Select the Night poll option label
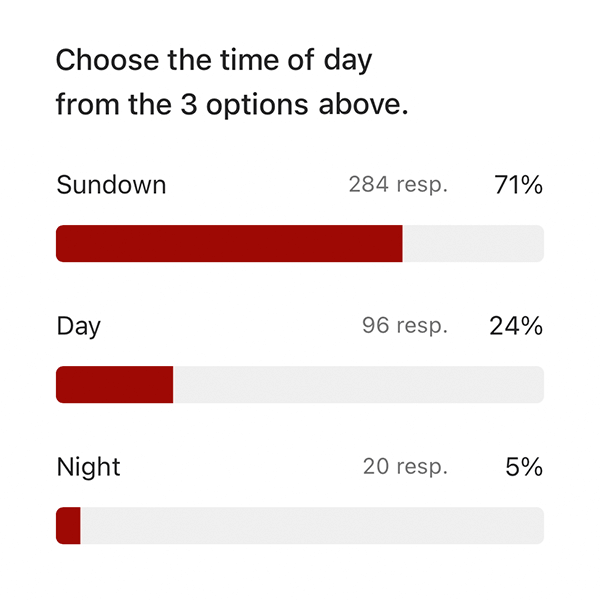Image resolution: width=600 pixels, height=600 pixels. [88, 467]
